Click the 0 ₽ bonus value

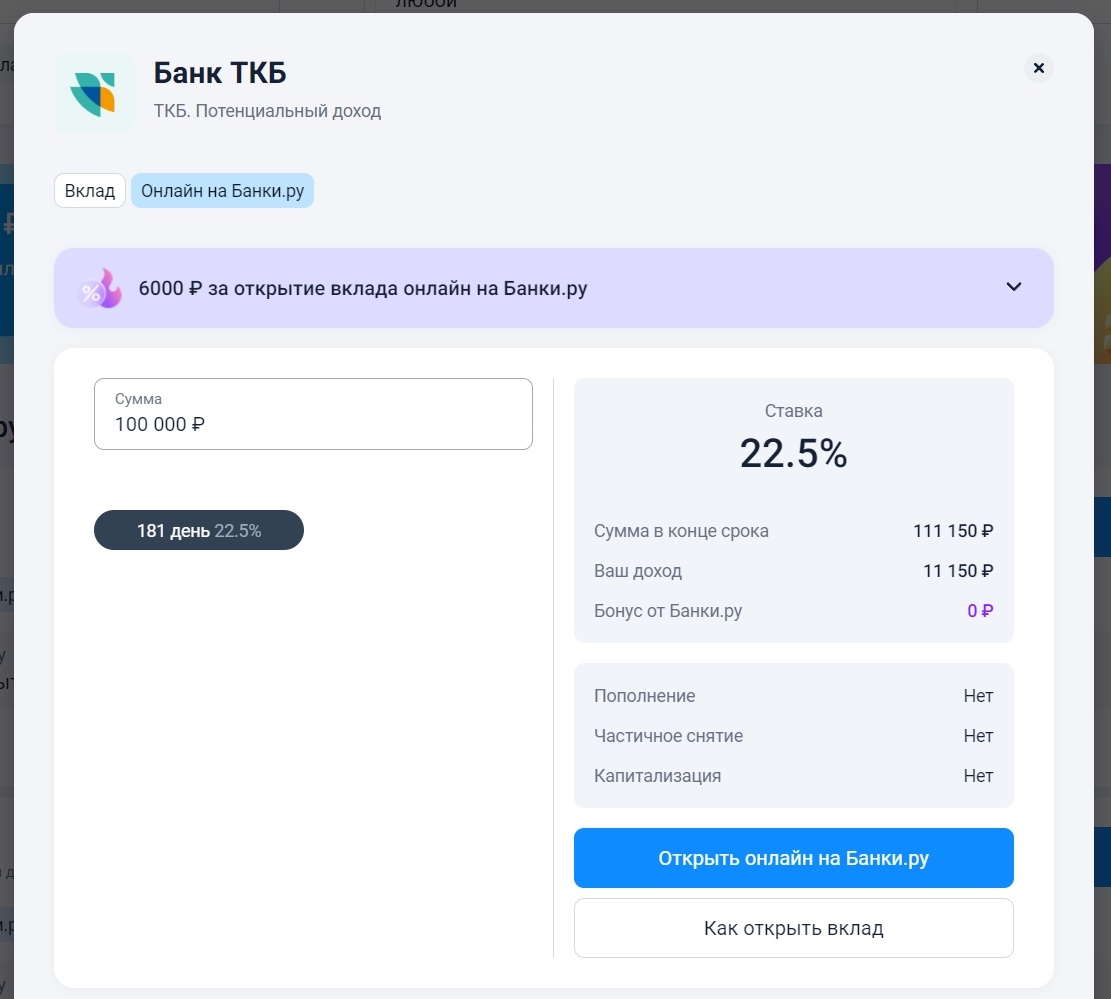pos(981,611)
